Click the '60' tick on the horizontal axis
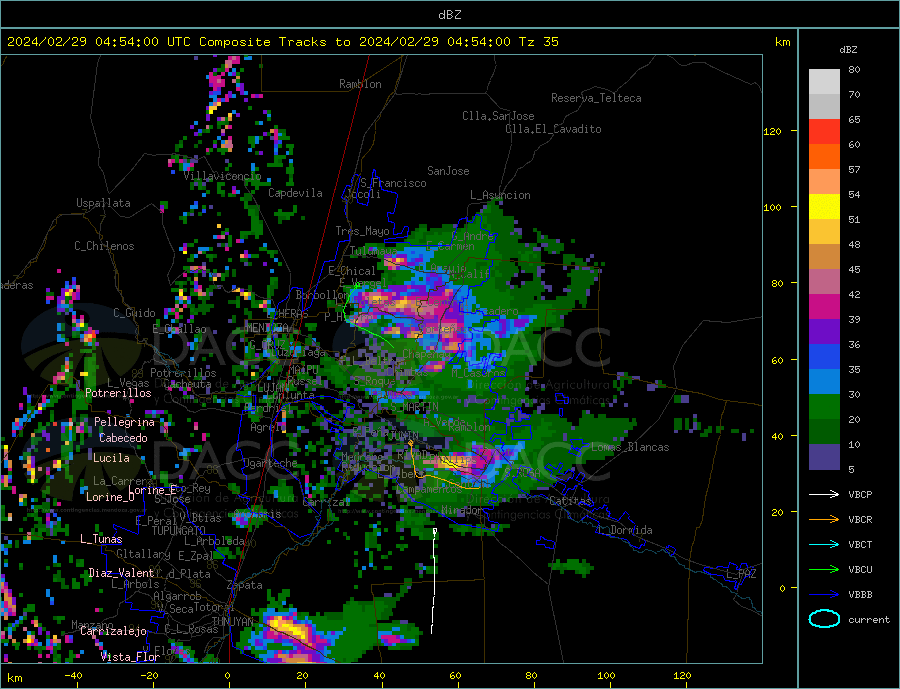 point(455,675)
